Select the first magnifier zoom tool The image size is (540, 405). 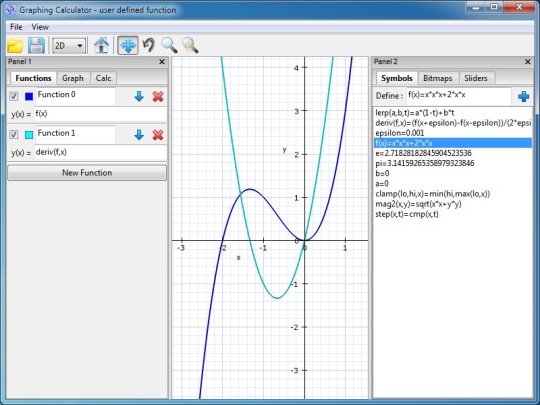[169, 45]
